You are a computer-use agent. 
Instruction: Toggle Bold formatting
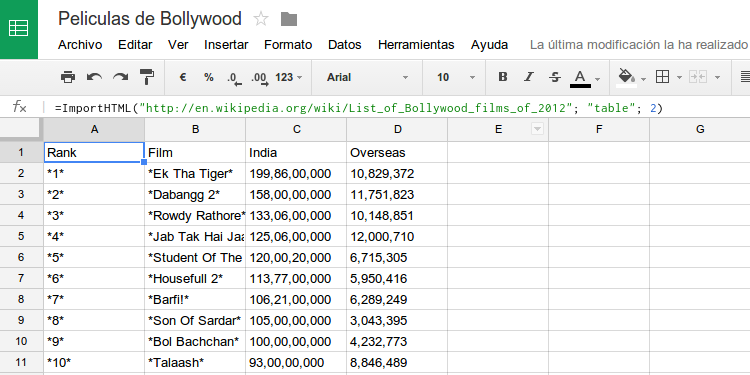(x=503, y=77)
